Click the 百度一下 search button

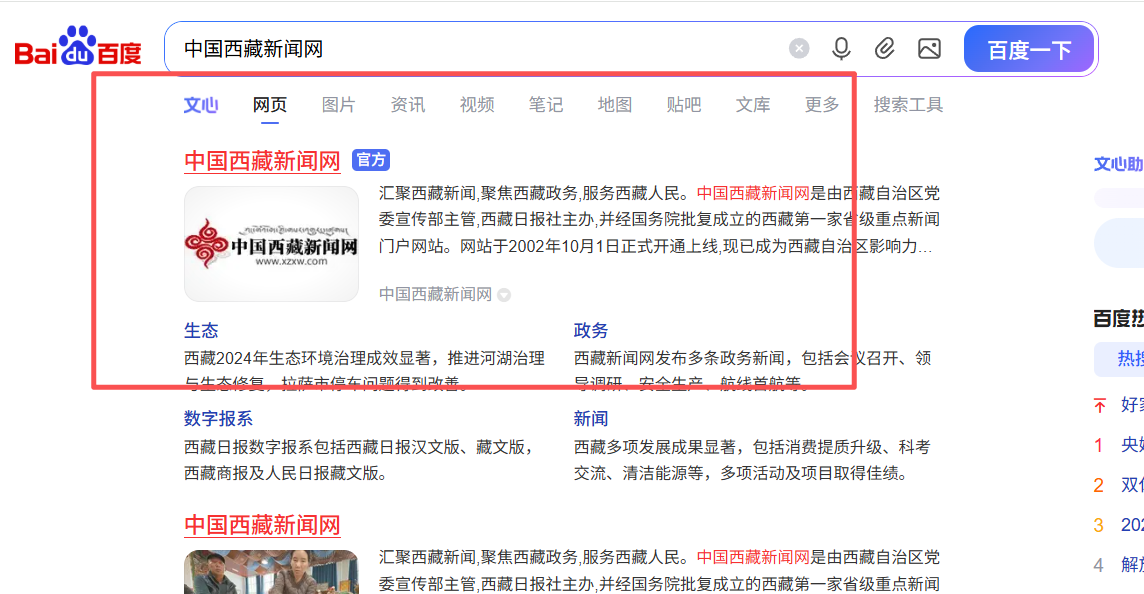(x=1029, y=47)
